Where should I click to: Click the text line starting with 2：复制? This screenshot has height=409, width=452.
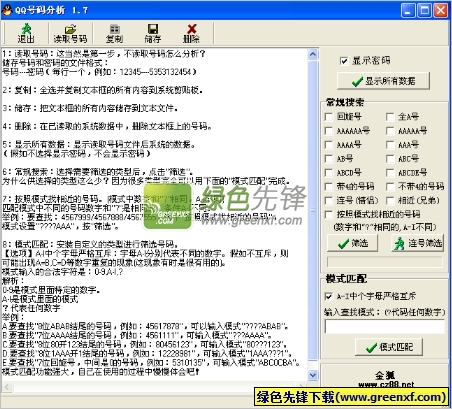pos(102,90)
